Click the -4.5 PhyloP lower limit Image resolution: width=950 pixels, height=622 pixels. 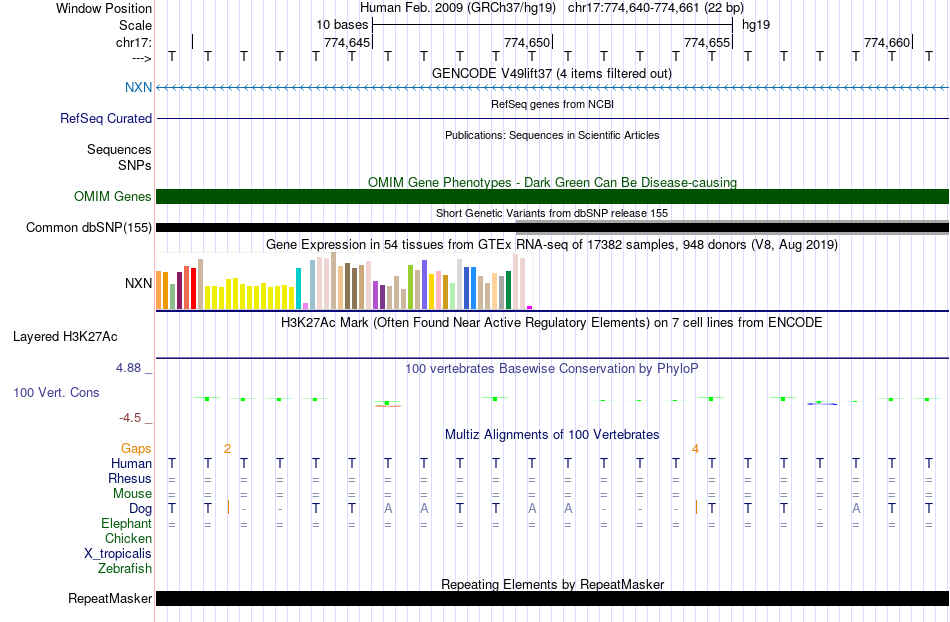[130, 417]
